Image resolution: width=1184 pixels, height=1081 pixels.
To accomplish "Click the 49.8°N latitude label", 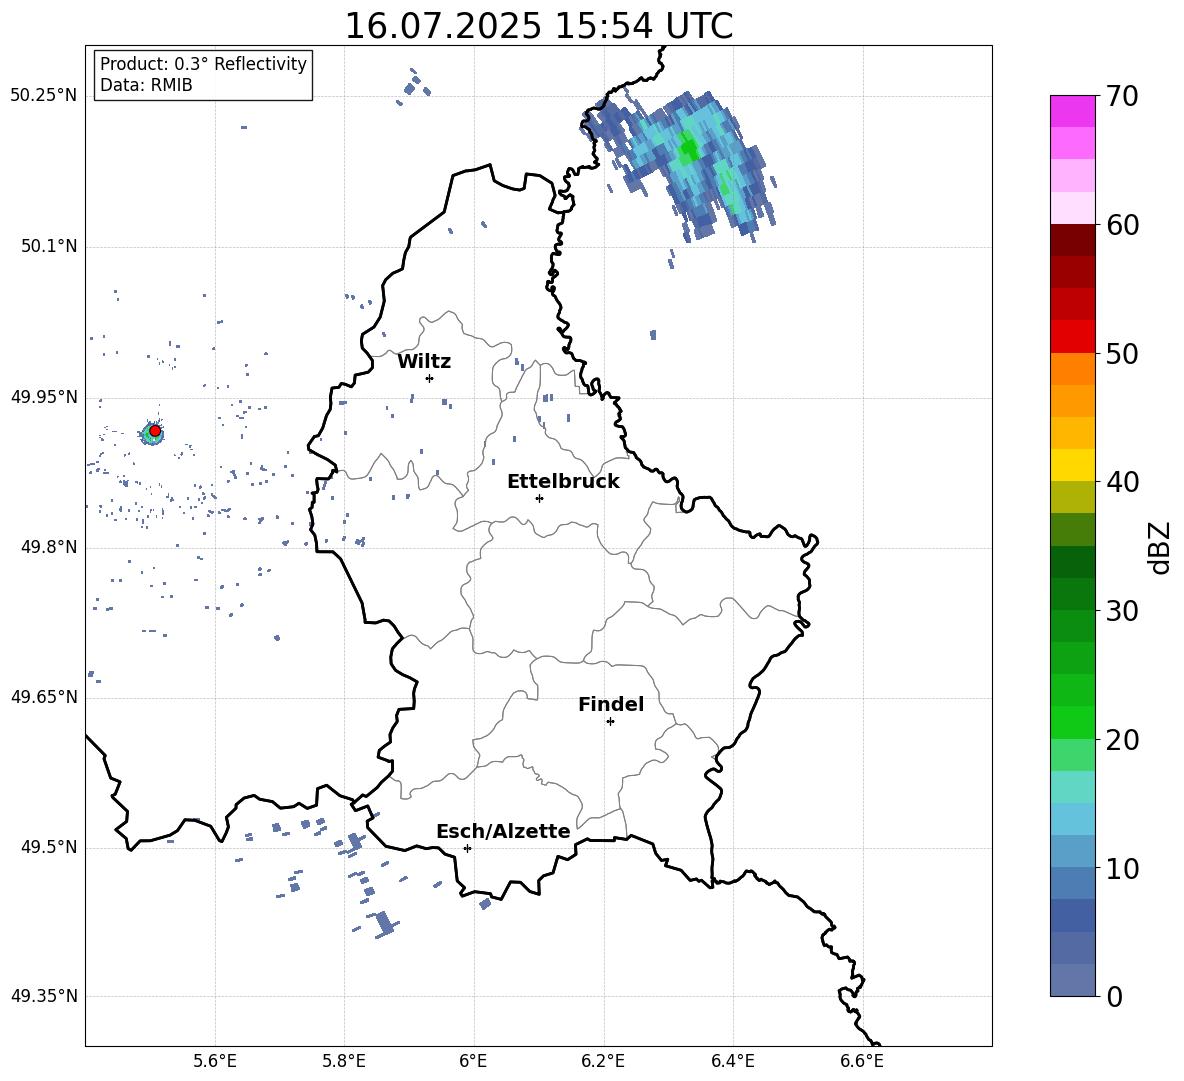I will click(49, 547).
